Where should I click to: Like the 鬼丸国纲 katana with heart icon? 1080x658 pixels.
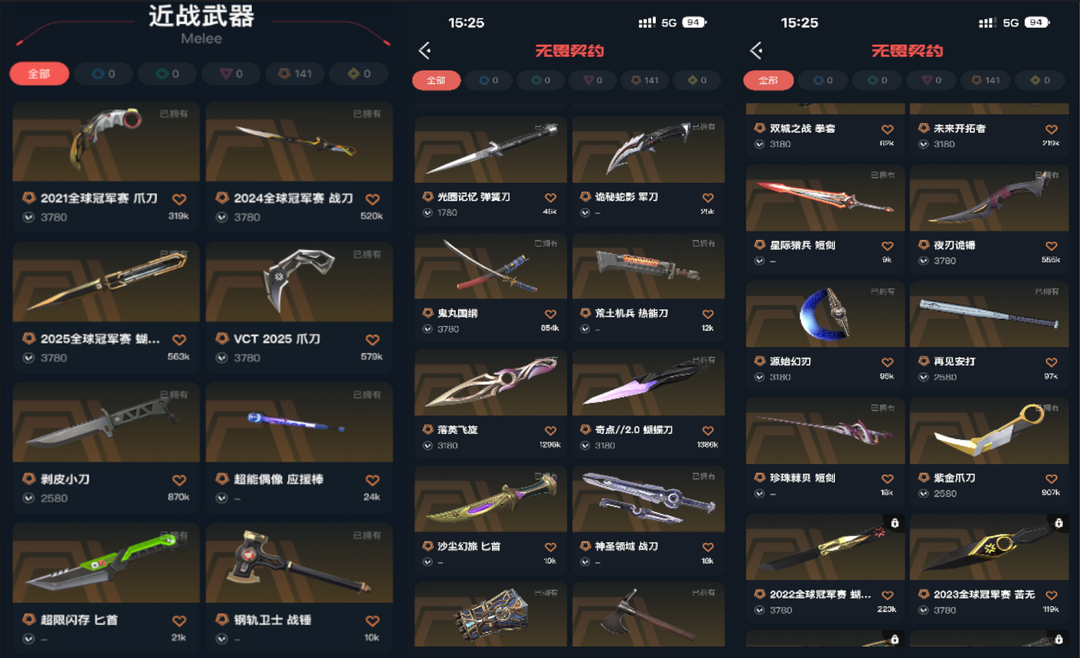coord(550,314)
